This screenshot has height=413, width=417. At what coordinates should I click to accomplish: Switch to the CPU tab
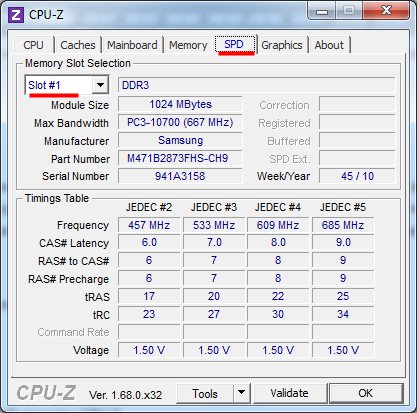(x=33, y=45)
